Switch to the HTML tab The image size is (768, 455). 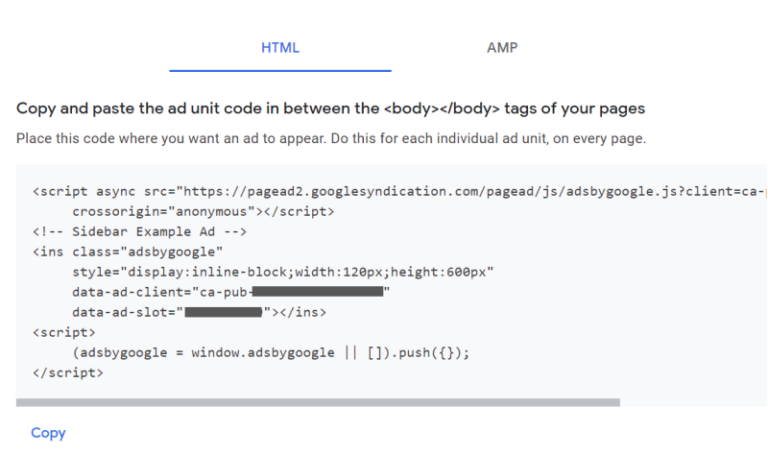[x=280, y=47]
